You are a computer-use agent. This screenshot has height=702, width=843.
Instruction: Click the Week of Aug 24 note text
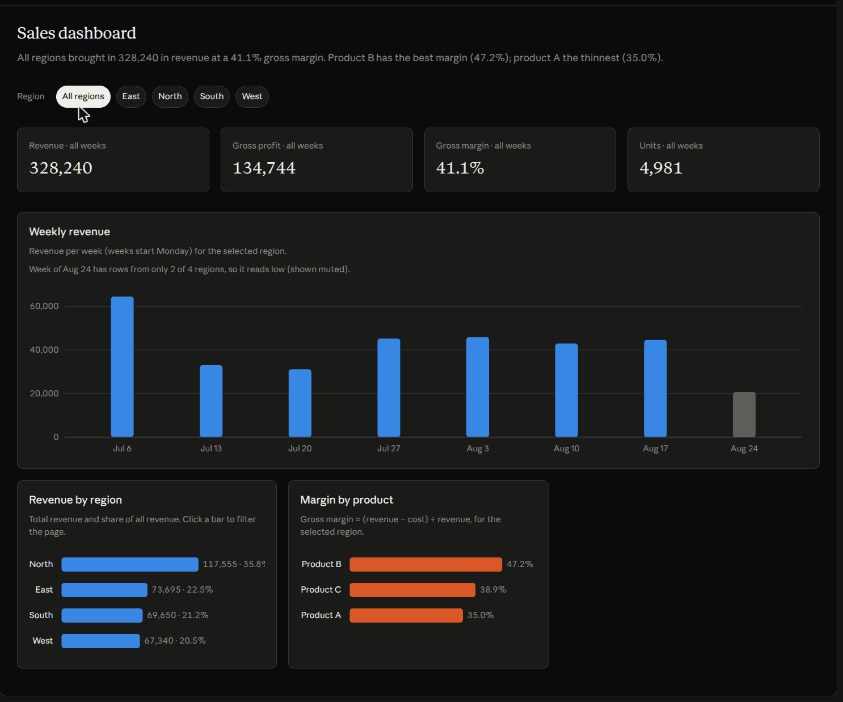tap(189, 269)
